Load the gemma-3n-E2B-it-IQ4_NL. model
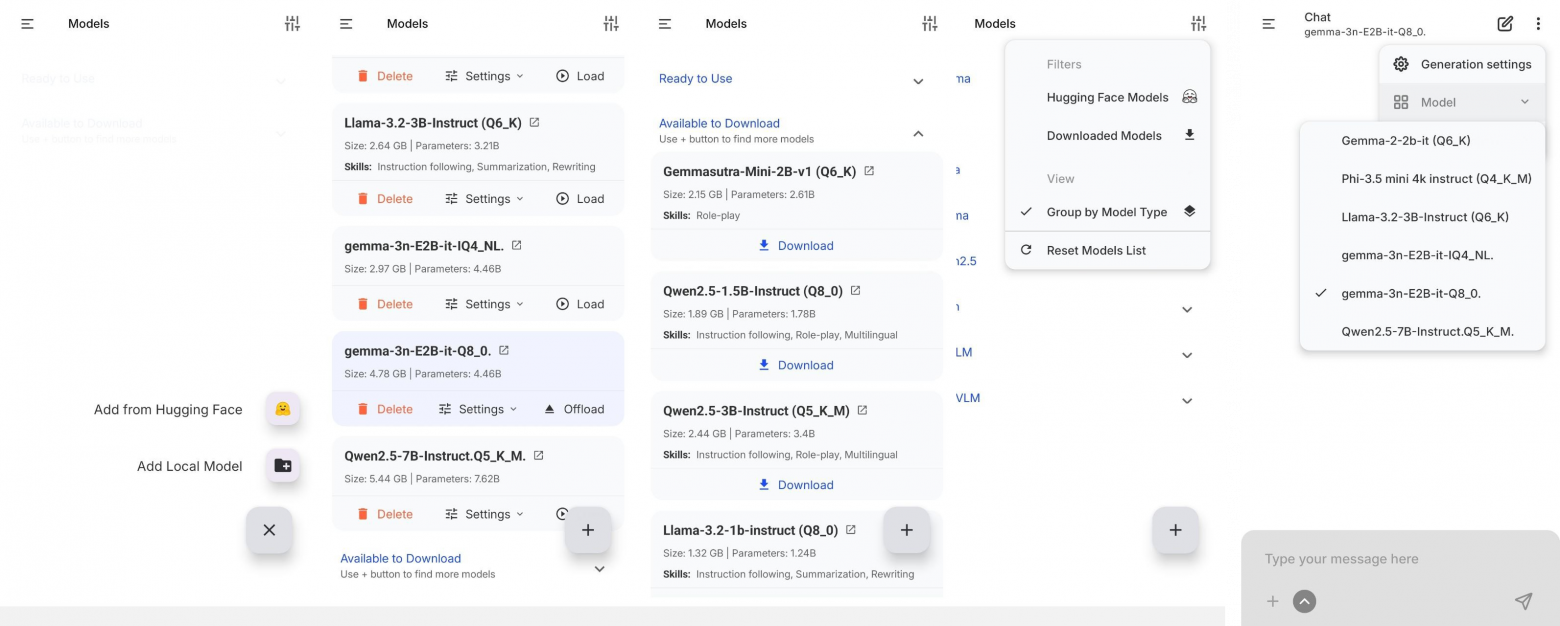1560x626 pixels. 580,304
